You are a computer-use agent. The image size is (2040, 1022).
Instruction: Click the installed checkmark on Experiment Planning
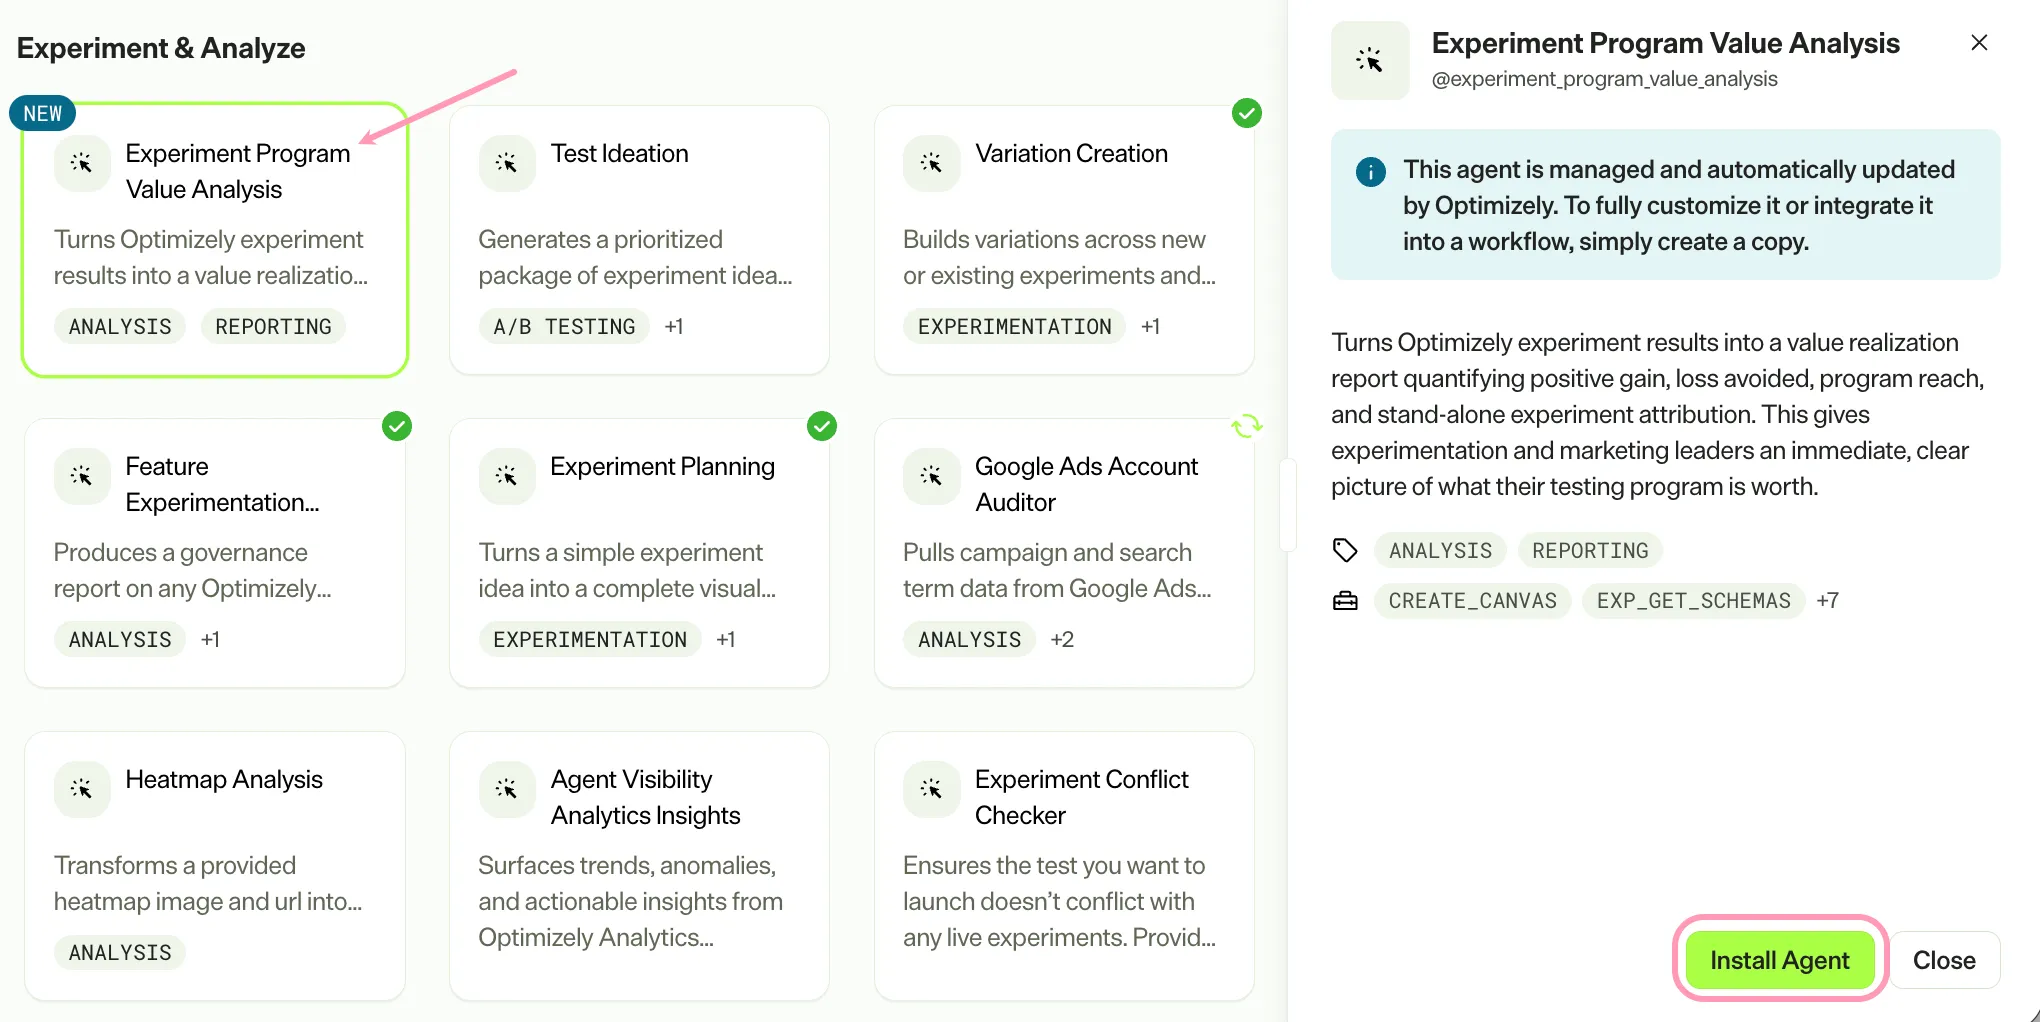[x=822, y=426]
